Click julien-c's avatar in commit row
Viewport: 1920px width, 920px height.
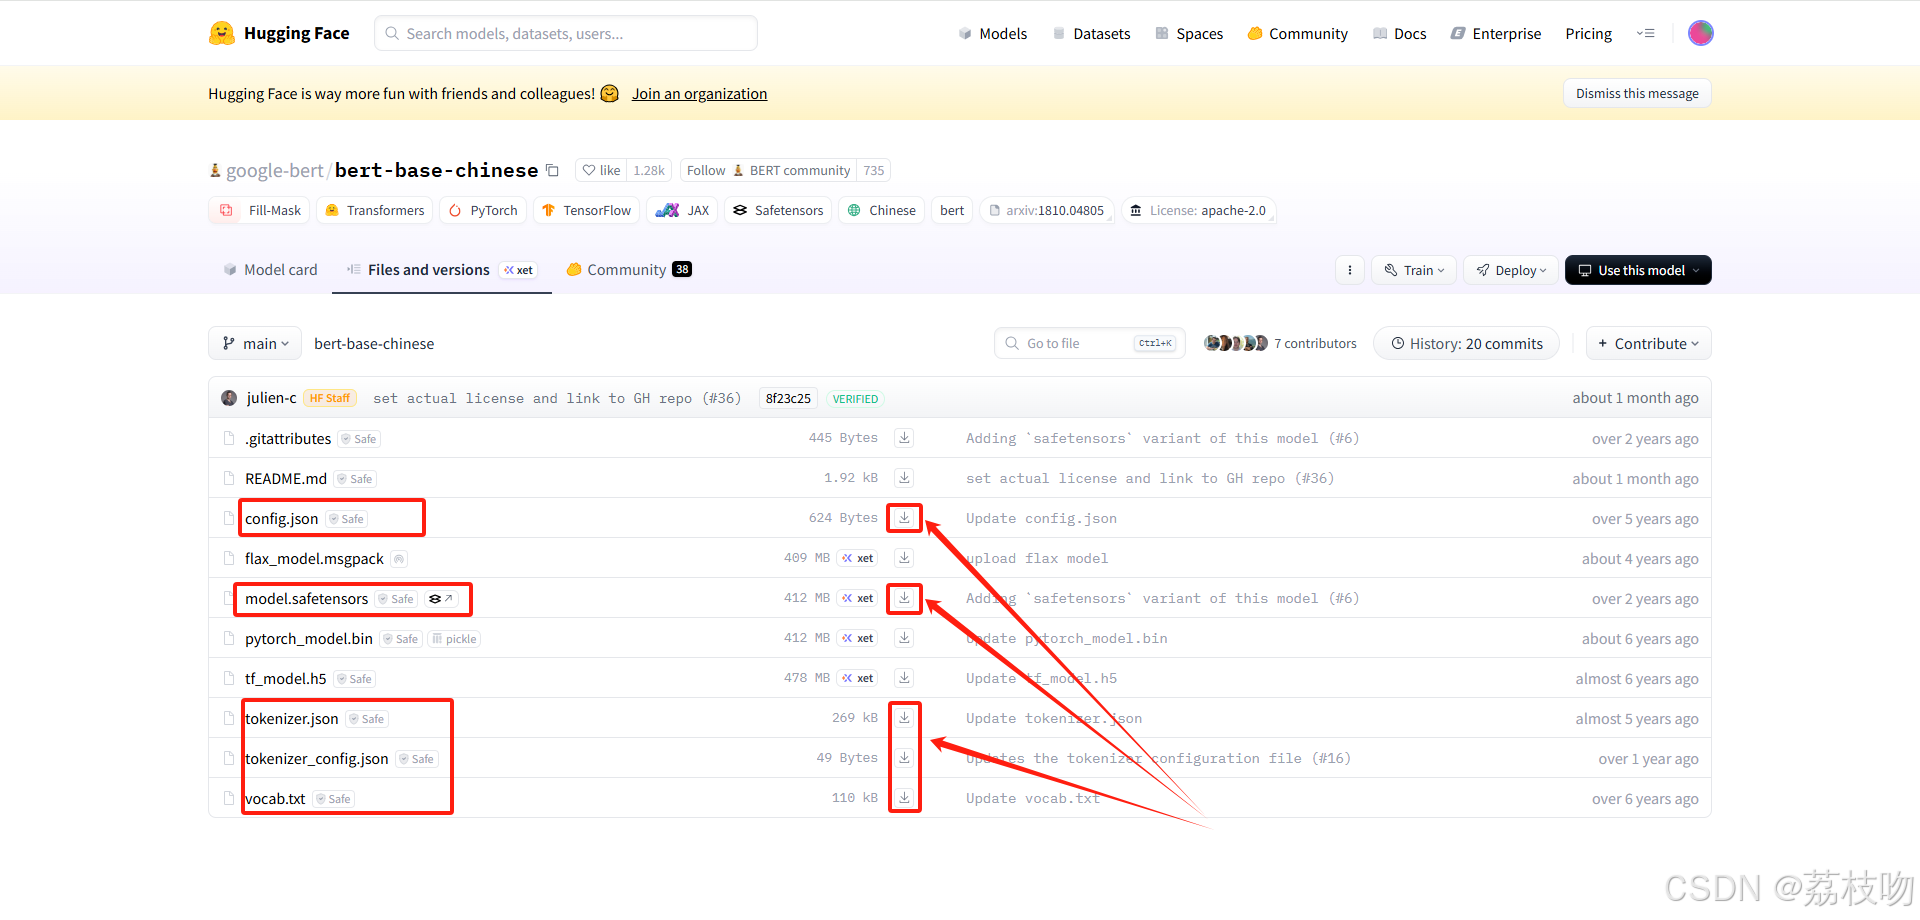tap(229, 398)
